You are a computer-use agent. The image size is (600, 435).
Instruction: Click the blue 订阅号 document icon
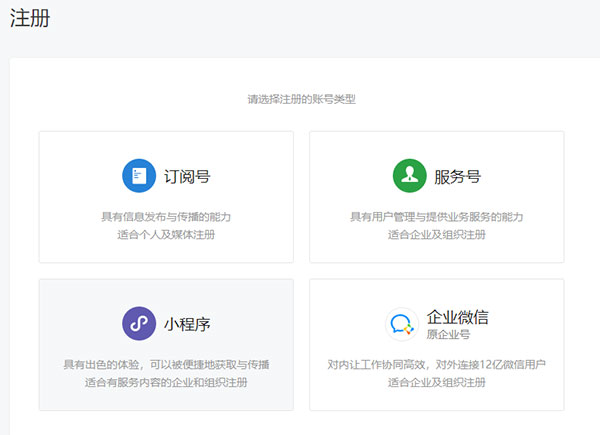(x=139, y=176)
